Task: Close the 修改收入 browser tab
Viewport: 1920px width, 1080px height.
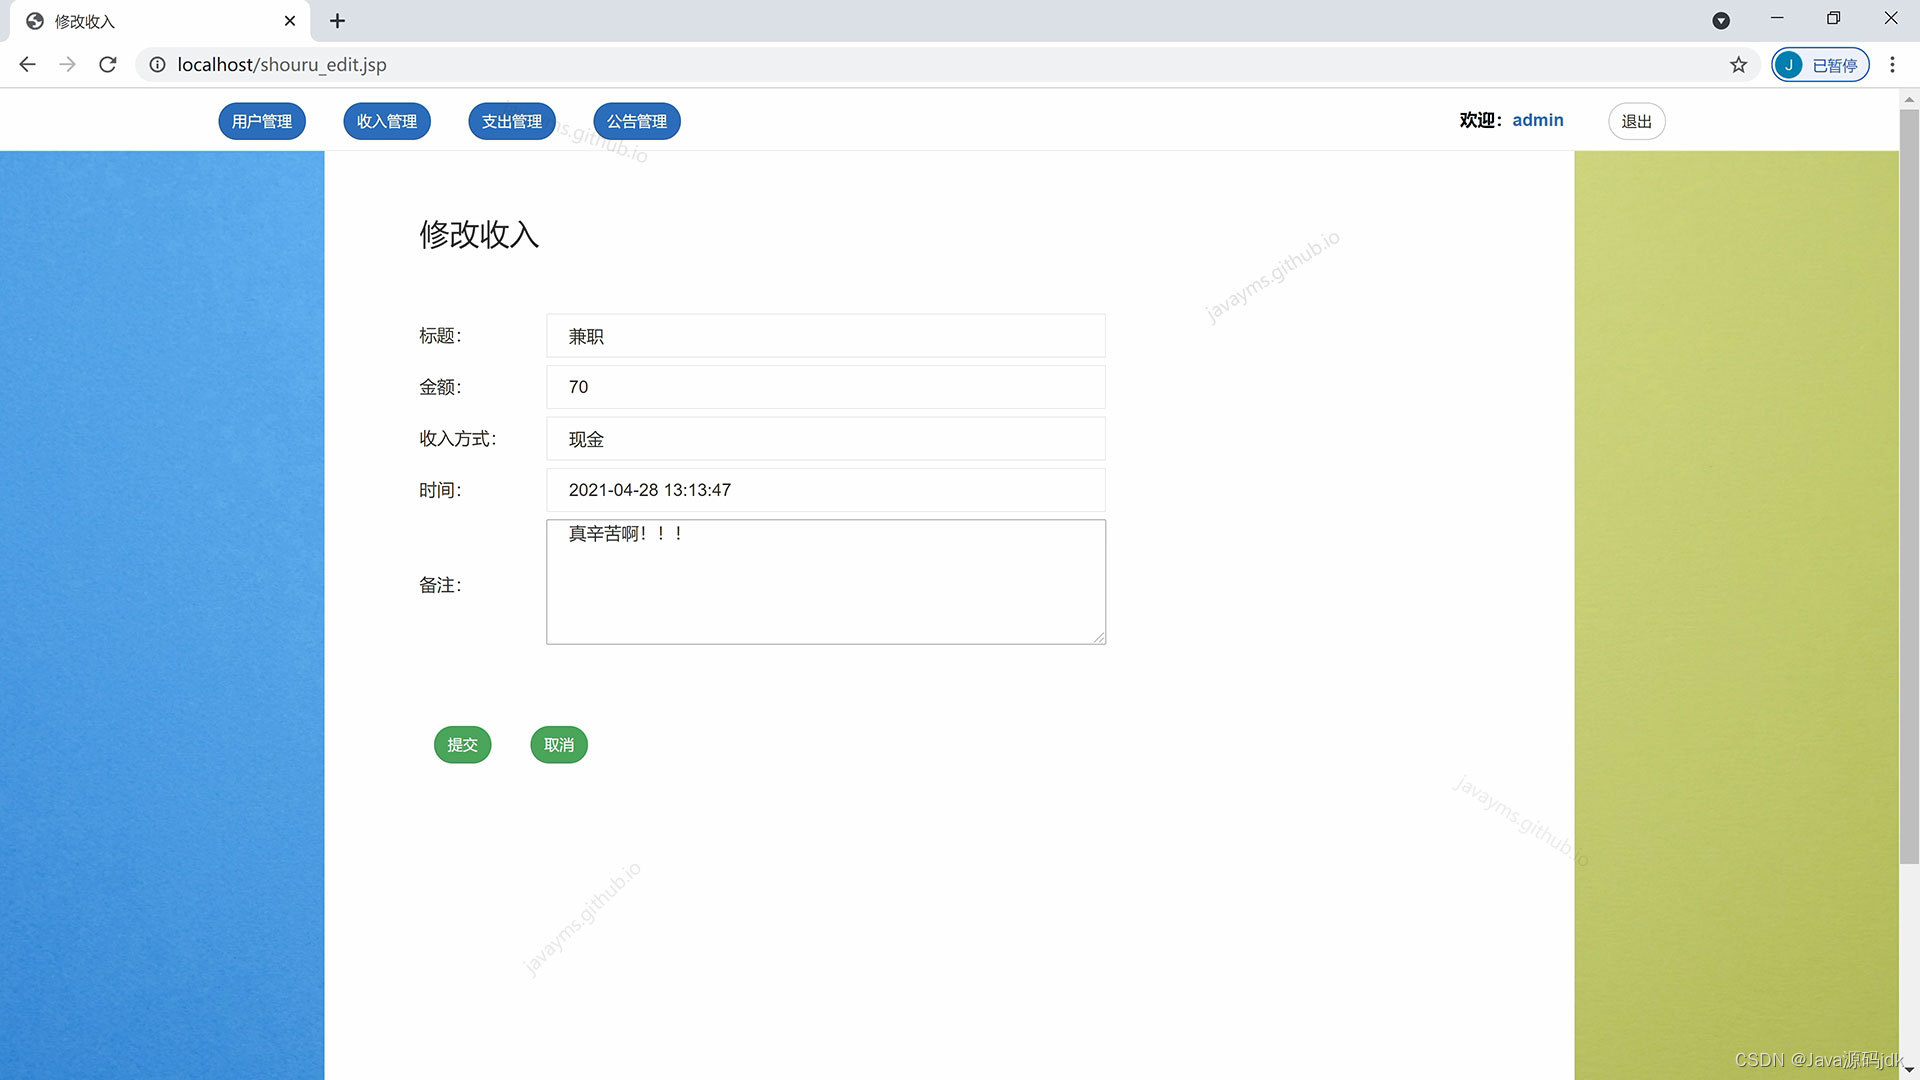Action: pyautogui.click(x=290, y=20)
